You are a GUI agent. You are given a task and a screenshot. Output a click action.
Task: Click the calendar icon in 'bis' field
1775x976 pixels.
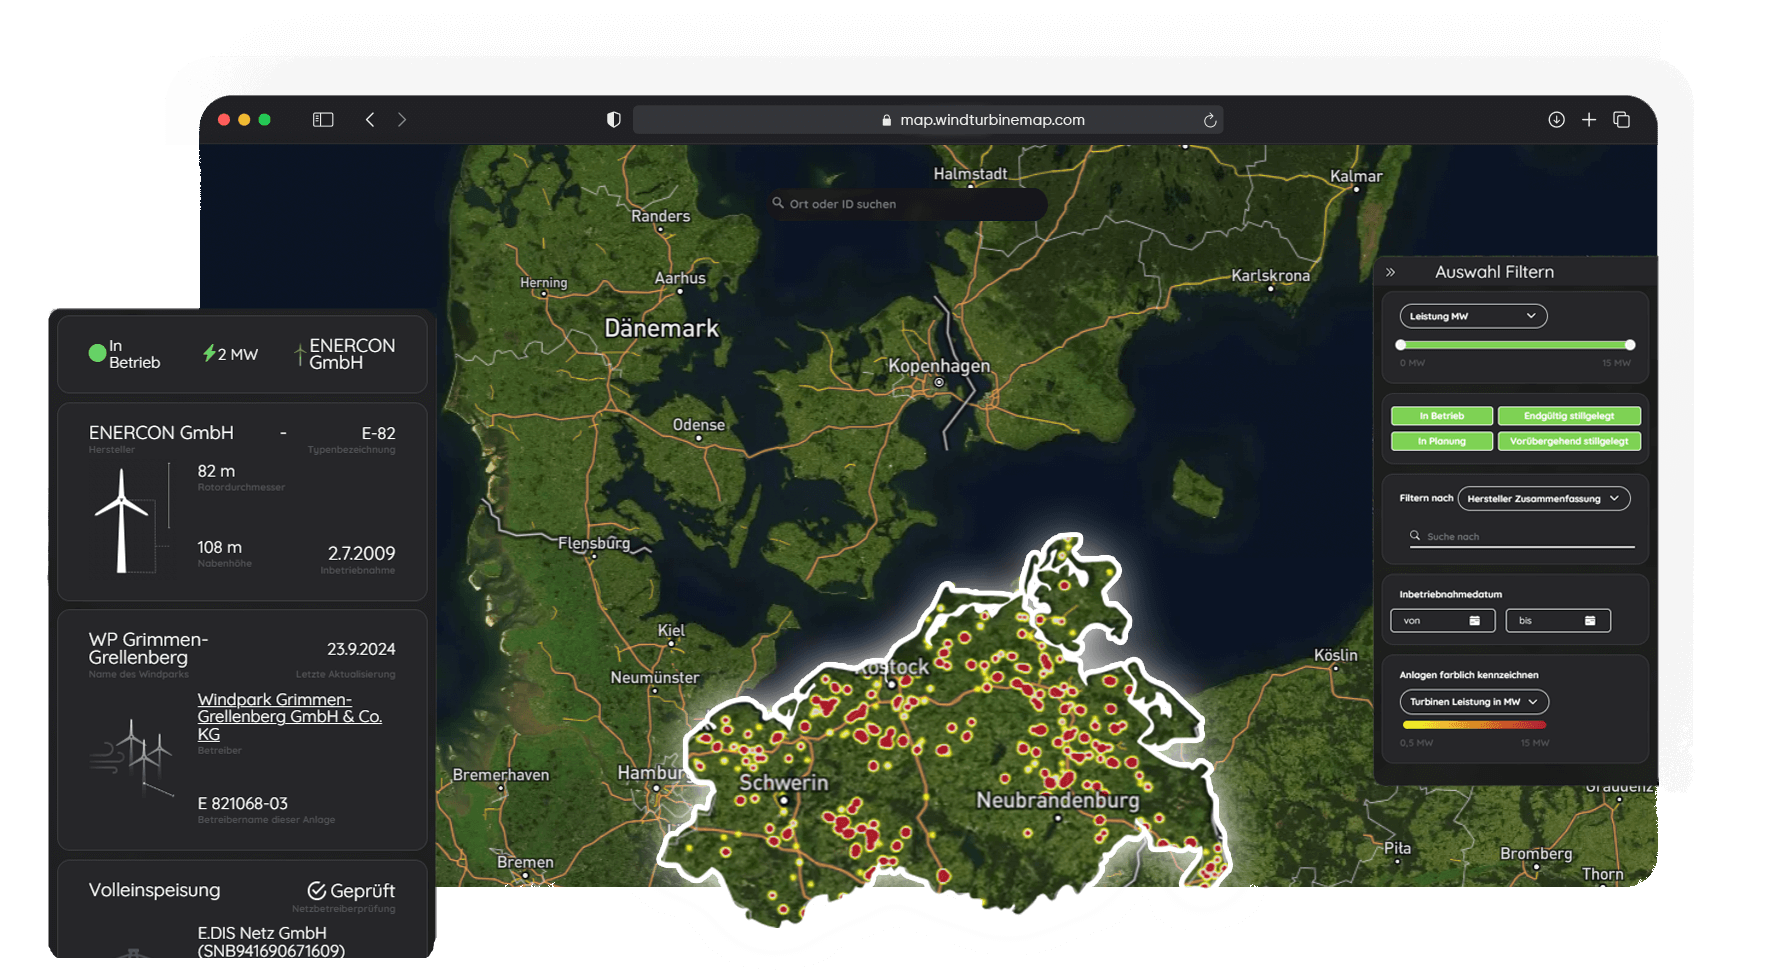point(1590,621)
